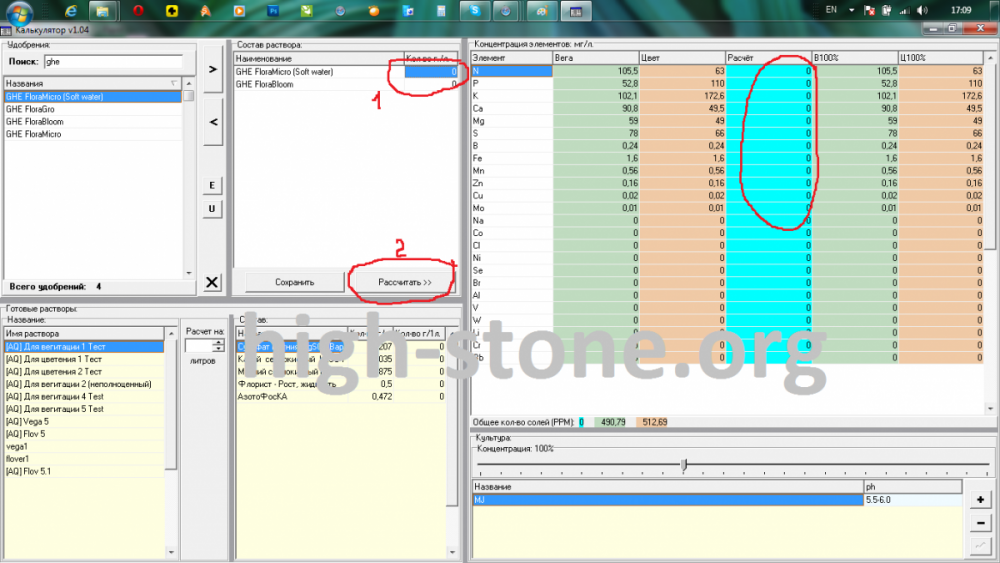Click the Сохранить button
This screenshot has width=1000, height=563.
click(x=294, y=282)
